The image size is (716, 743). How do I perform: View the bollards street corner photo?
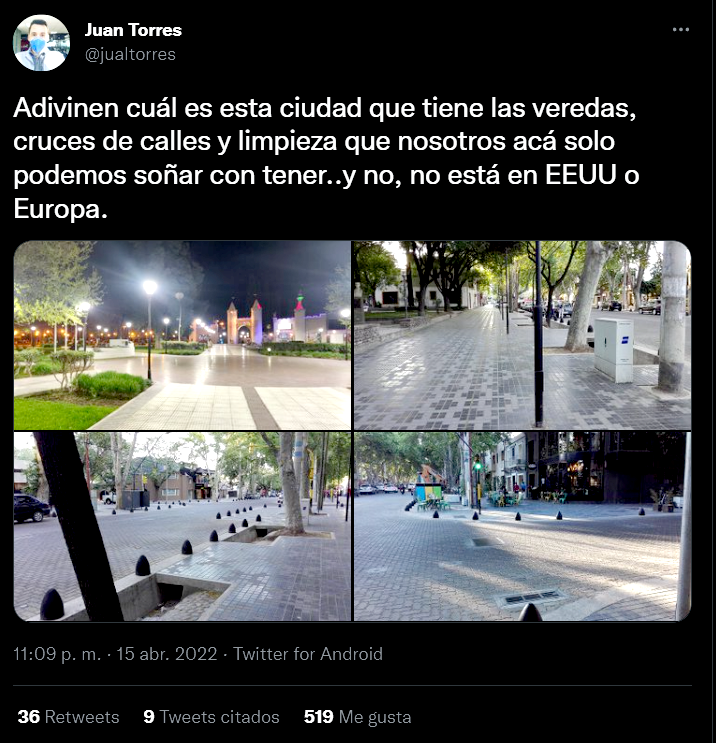point(182,526)
